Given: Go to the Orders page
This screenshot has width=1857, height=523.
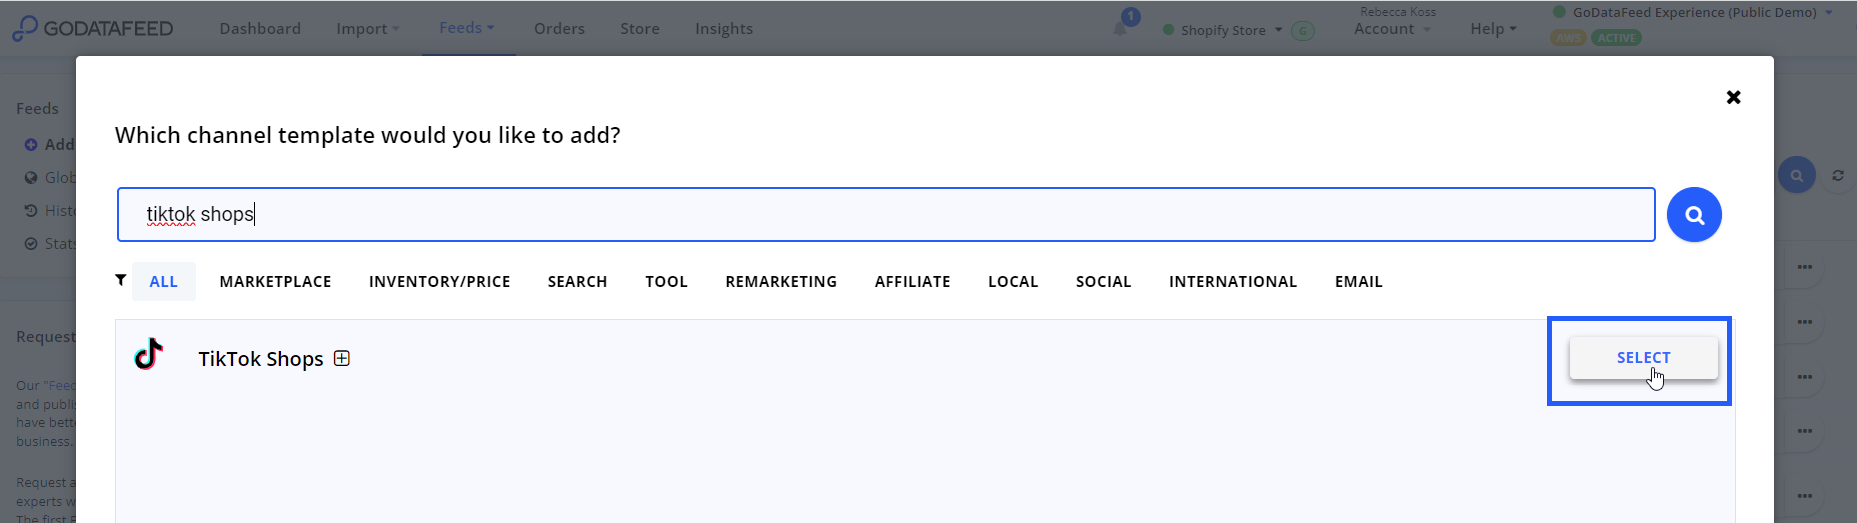Looking at the screenshot, I should coord(559,28).
